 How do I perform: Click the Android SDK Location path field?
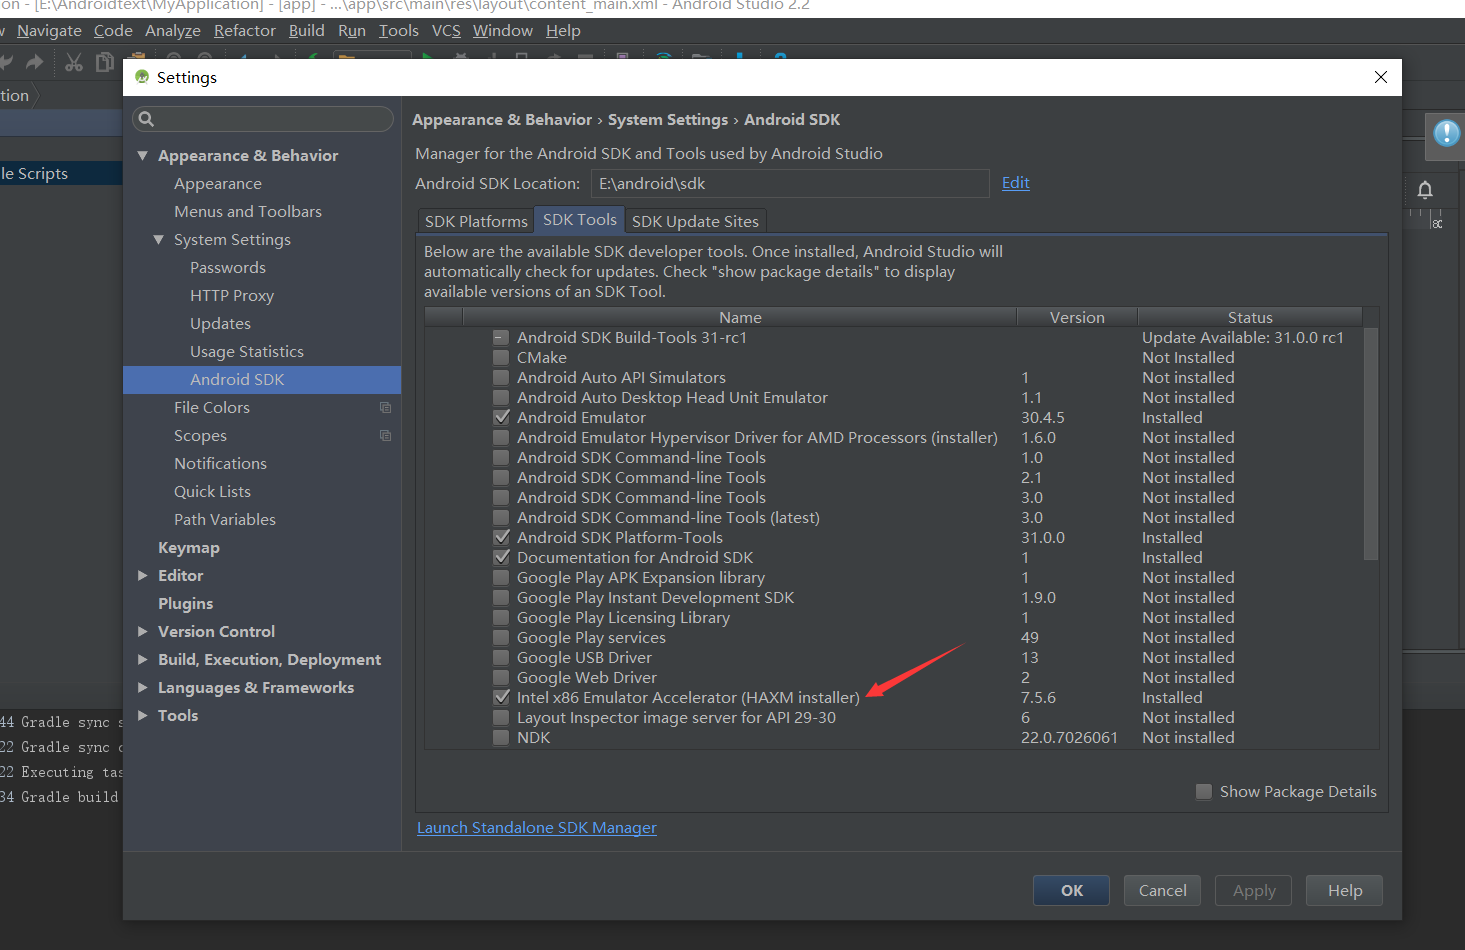790,184
